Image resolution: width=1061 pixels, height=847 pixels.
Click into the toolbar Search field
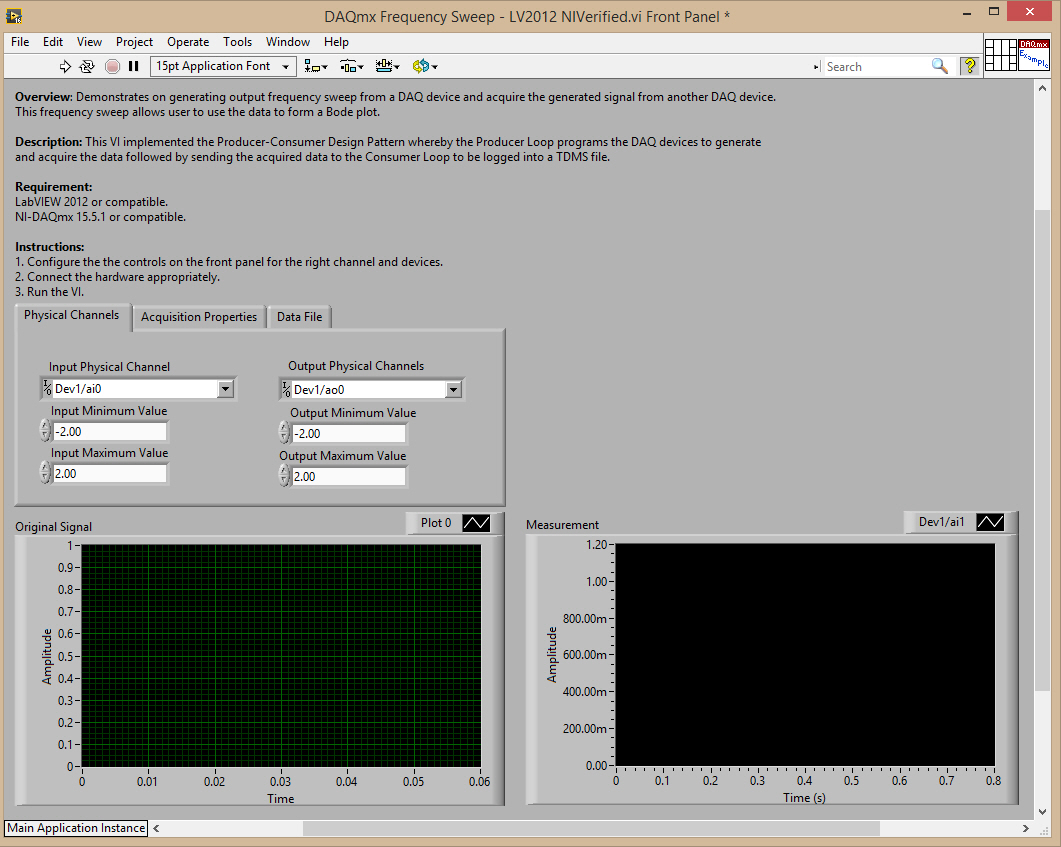pyautogui.click(x=876, y=66)
